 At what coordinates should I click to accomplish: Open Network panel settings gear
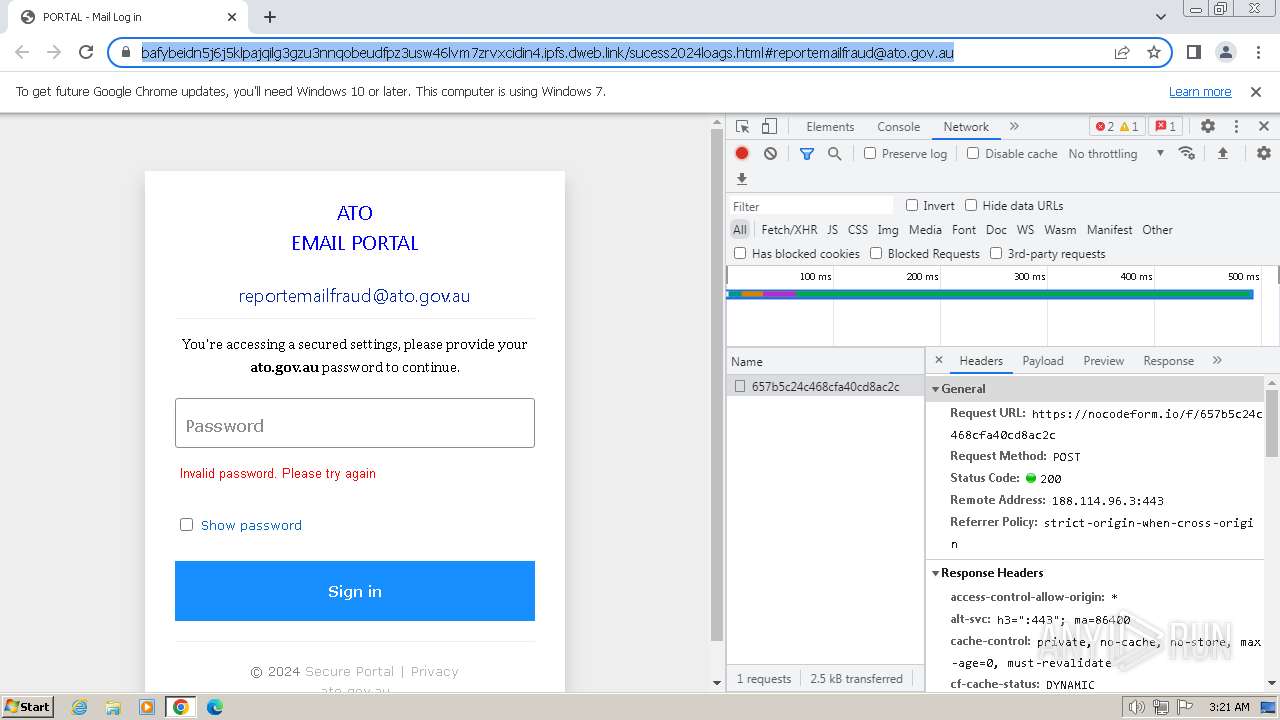(1264, 154)
